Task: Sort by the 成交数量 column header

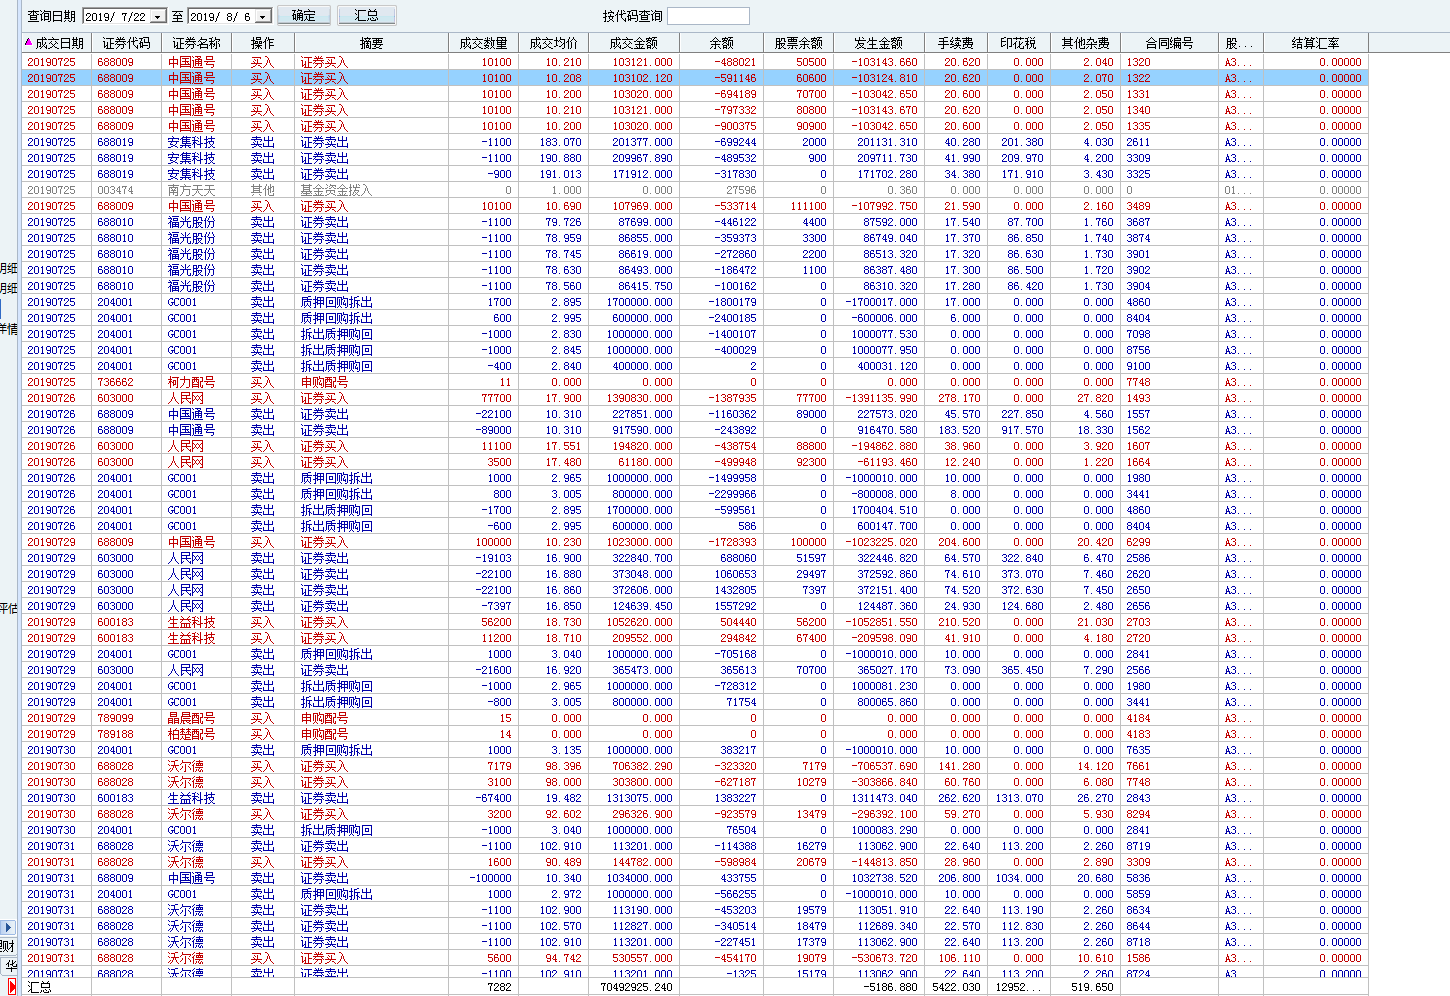Action: coord(484,43)
